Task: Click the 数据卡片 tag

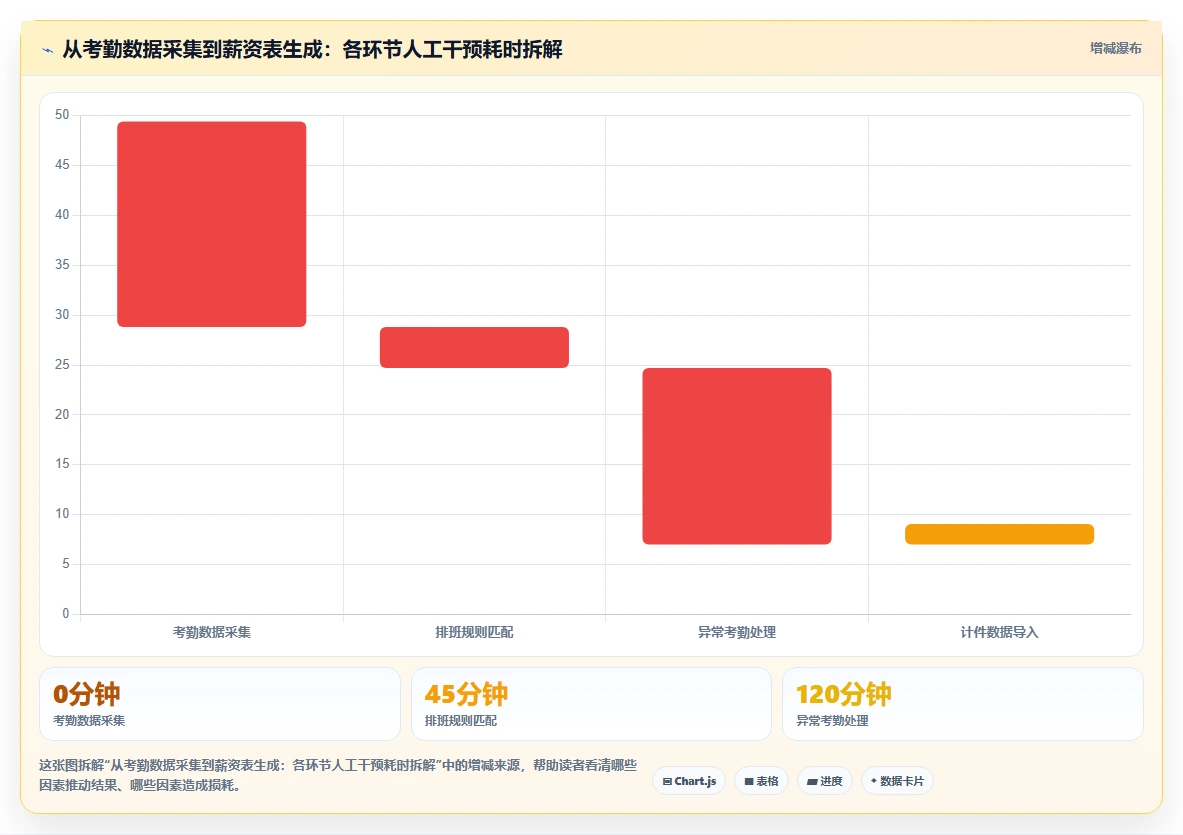Action: coord(897,781)
